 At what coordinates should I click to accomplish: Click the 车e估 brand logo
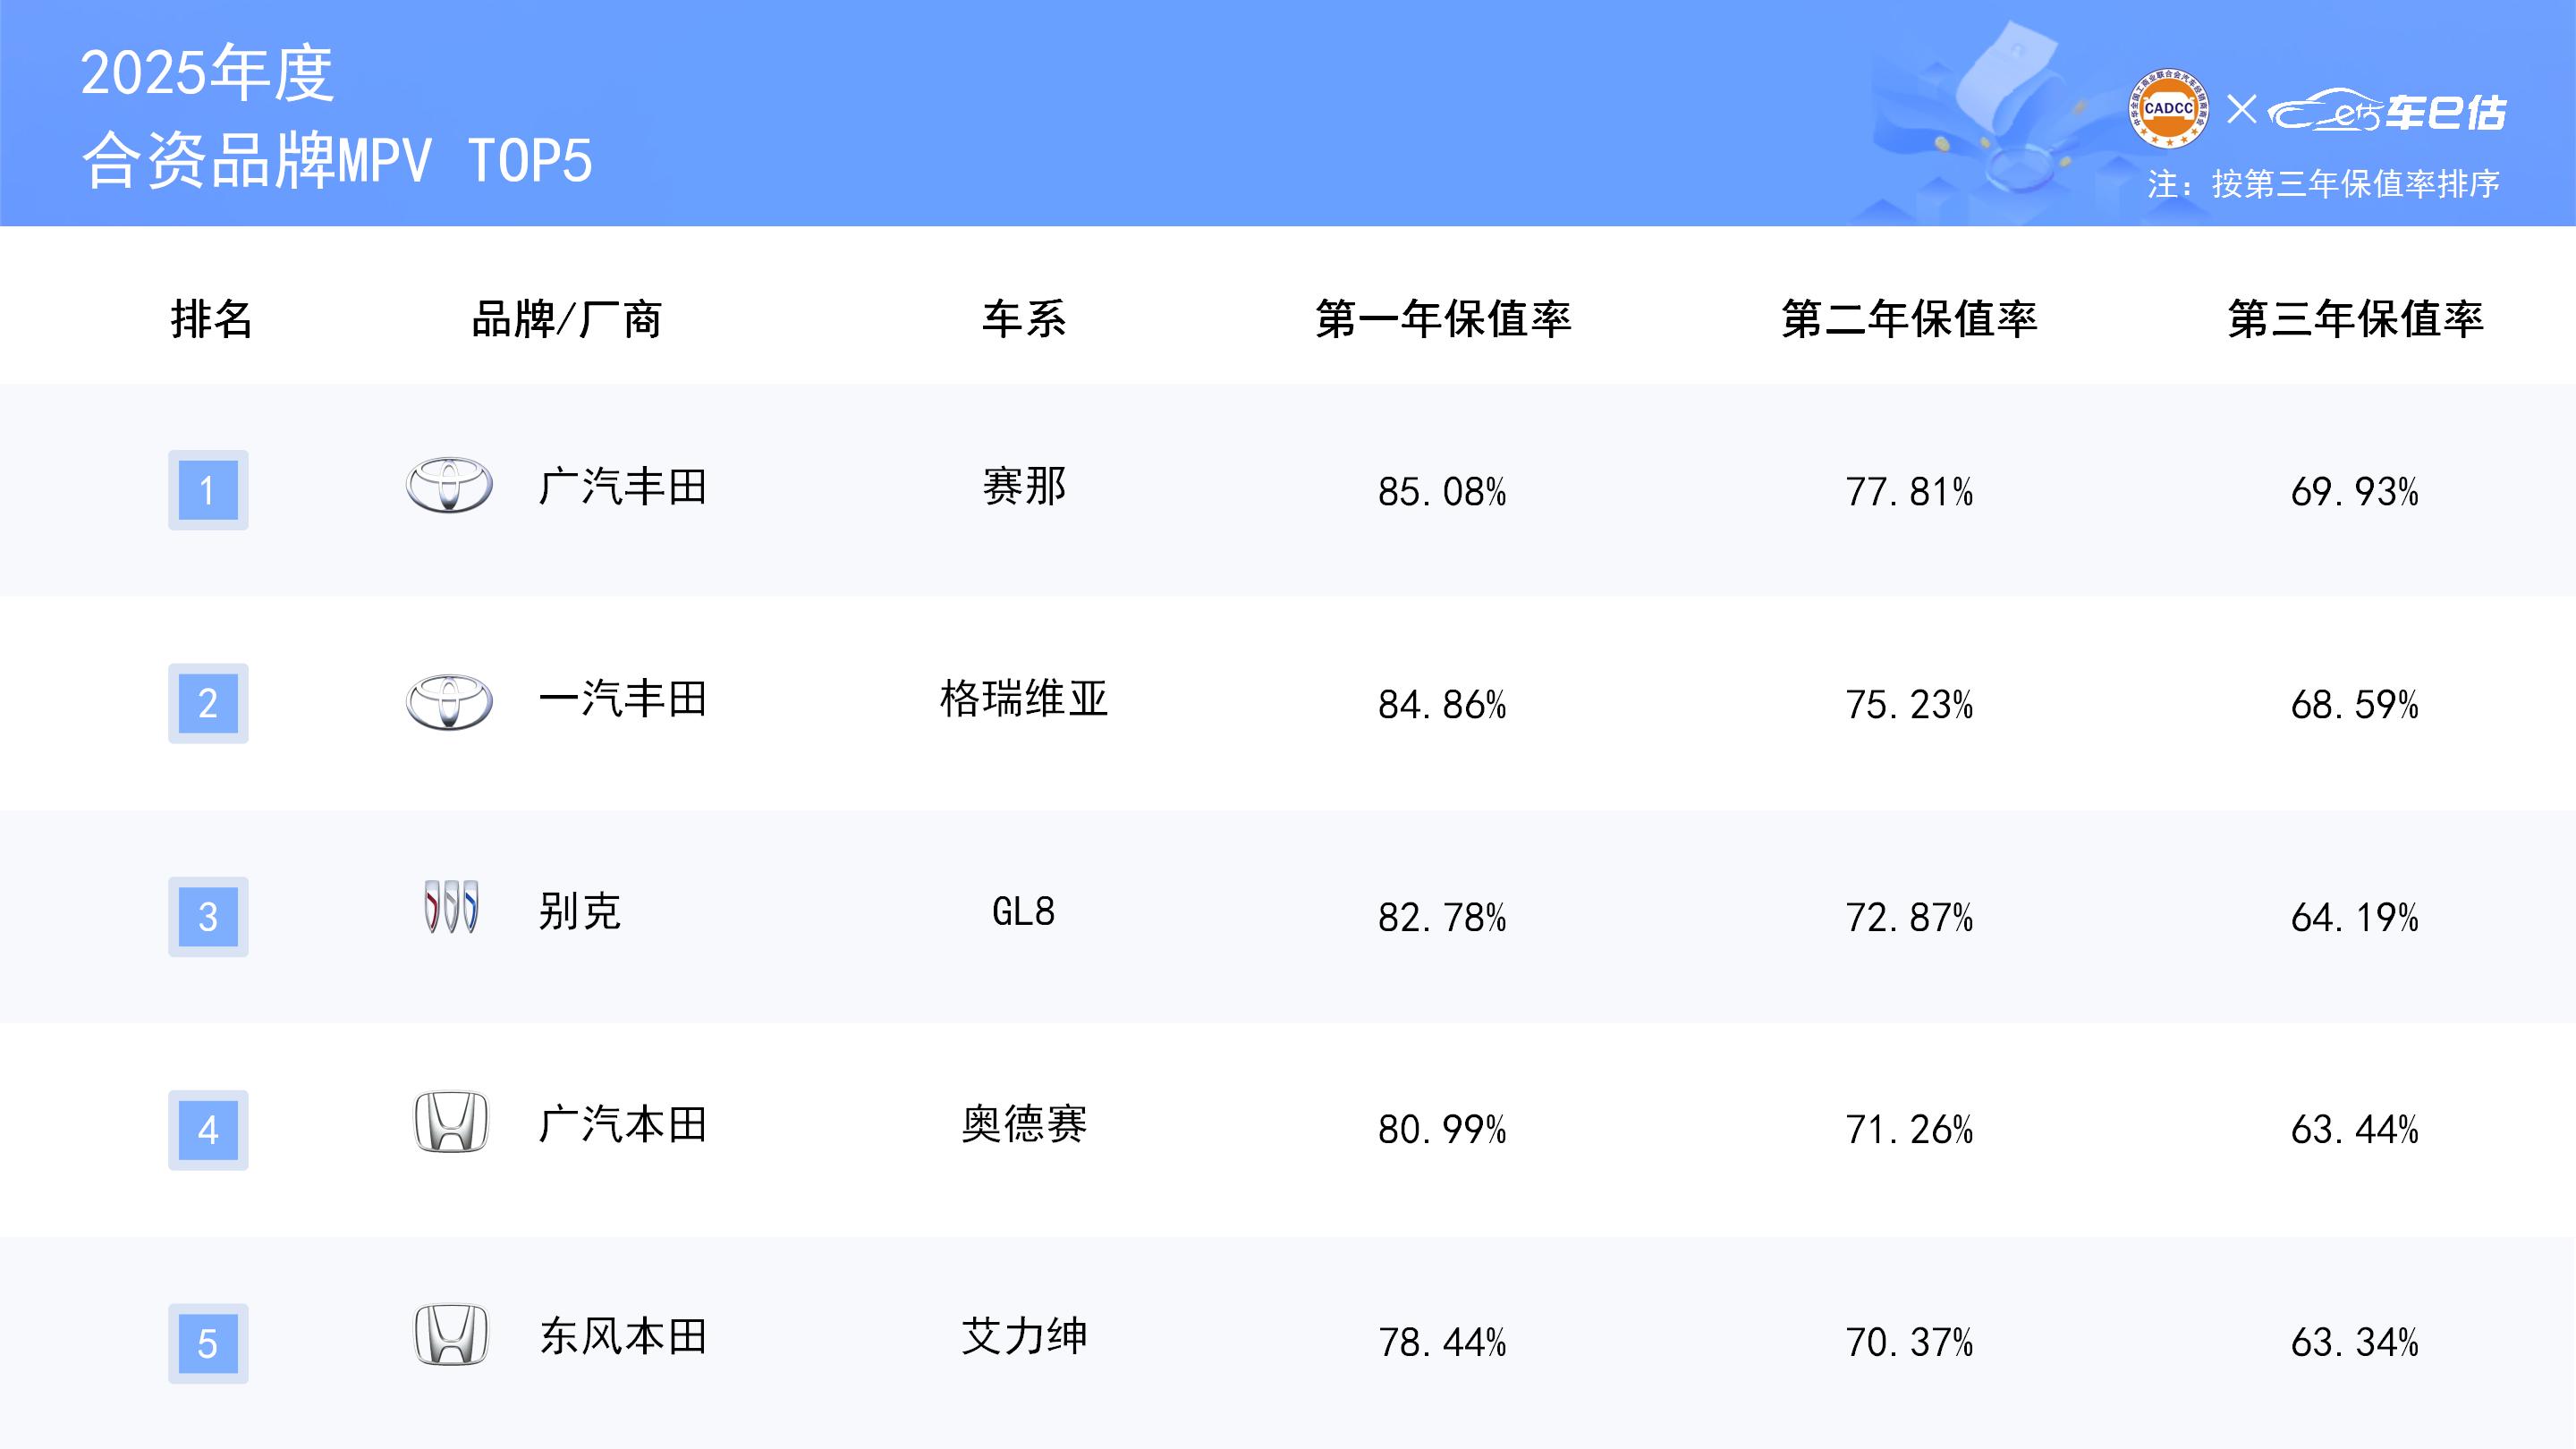pos(2388,112)
